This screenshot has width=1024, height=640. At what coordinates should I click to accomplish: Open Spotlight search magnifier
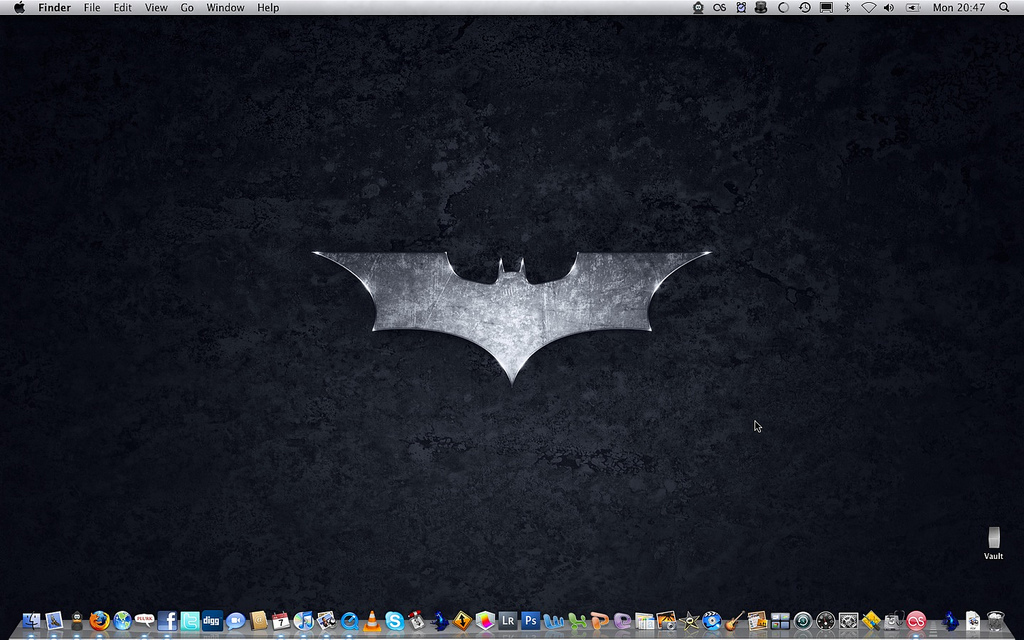point(1004,8)
